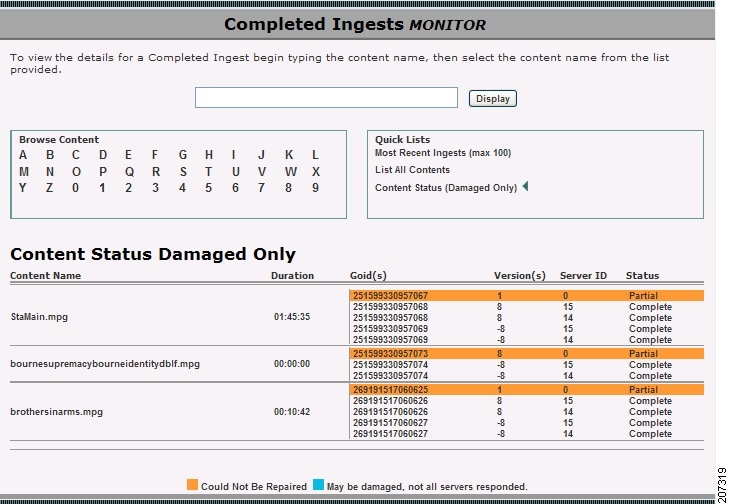This screenshot has width=729, height=504.
Task: Click the highlighted Goid 251599330957067
Action: pyautogui.click(x=390, y=296)
